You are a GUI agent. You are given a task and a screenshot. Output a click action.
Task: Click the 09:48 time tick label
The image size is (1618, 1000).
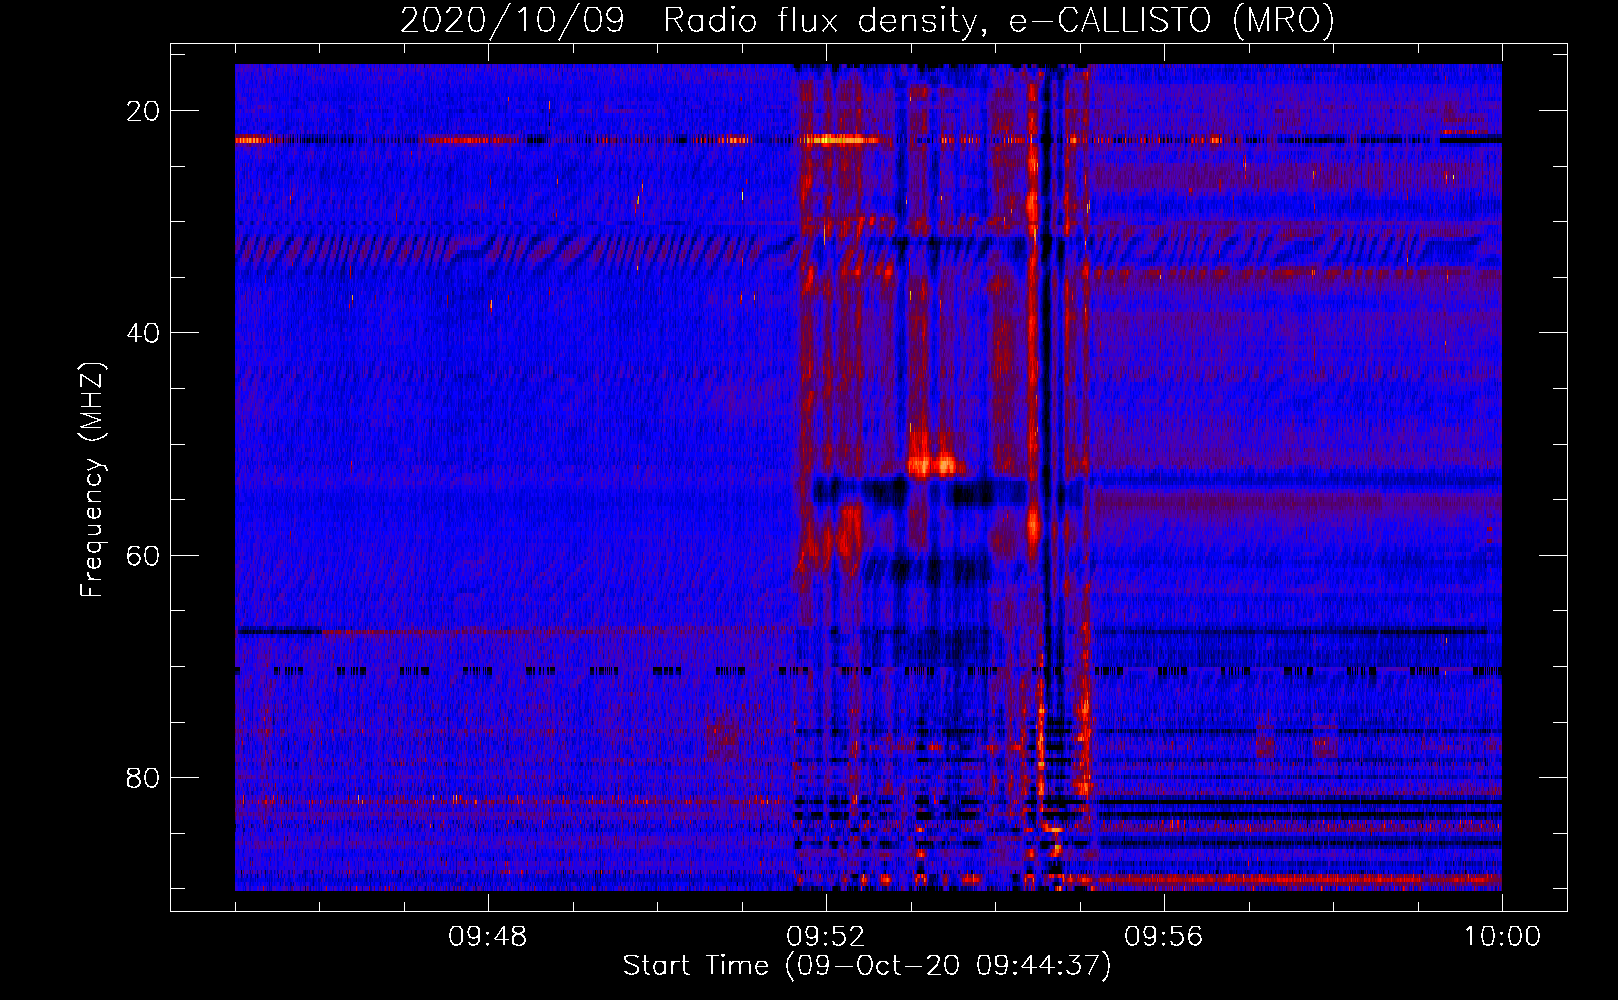pos(487,937)
